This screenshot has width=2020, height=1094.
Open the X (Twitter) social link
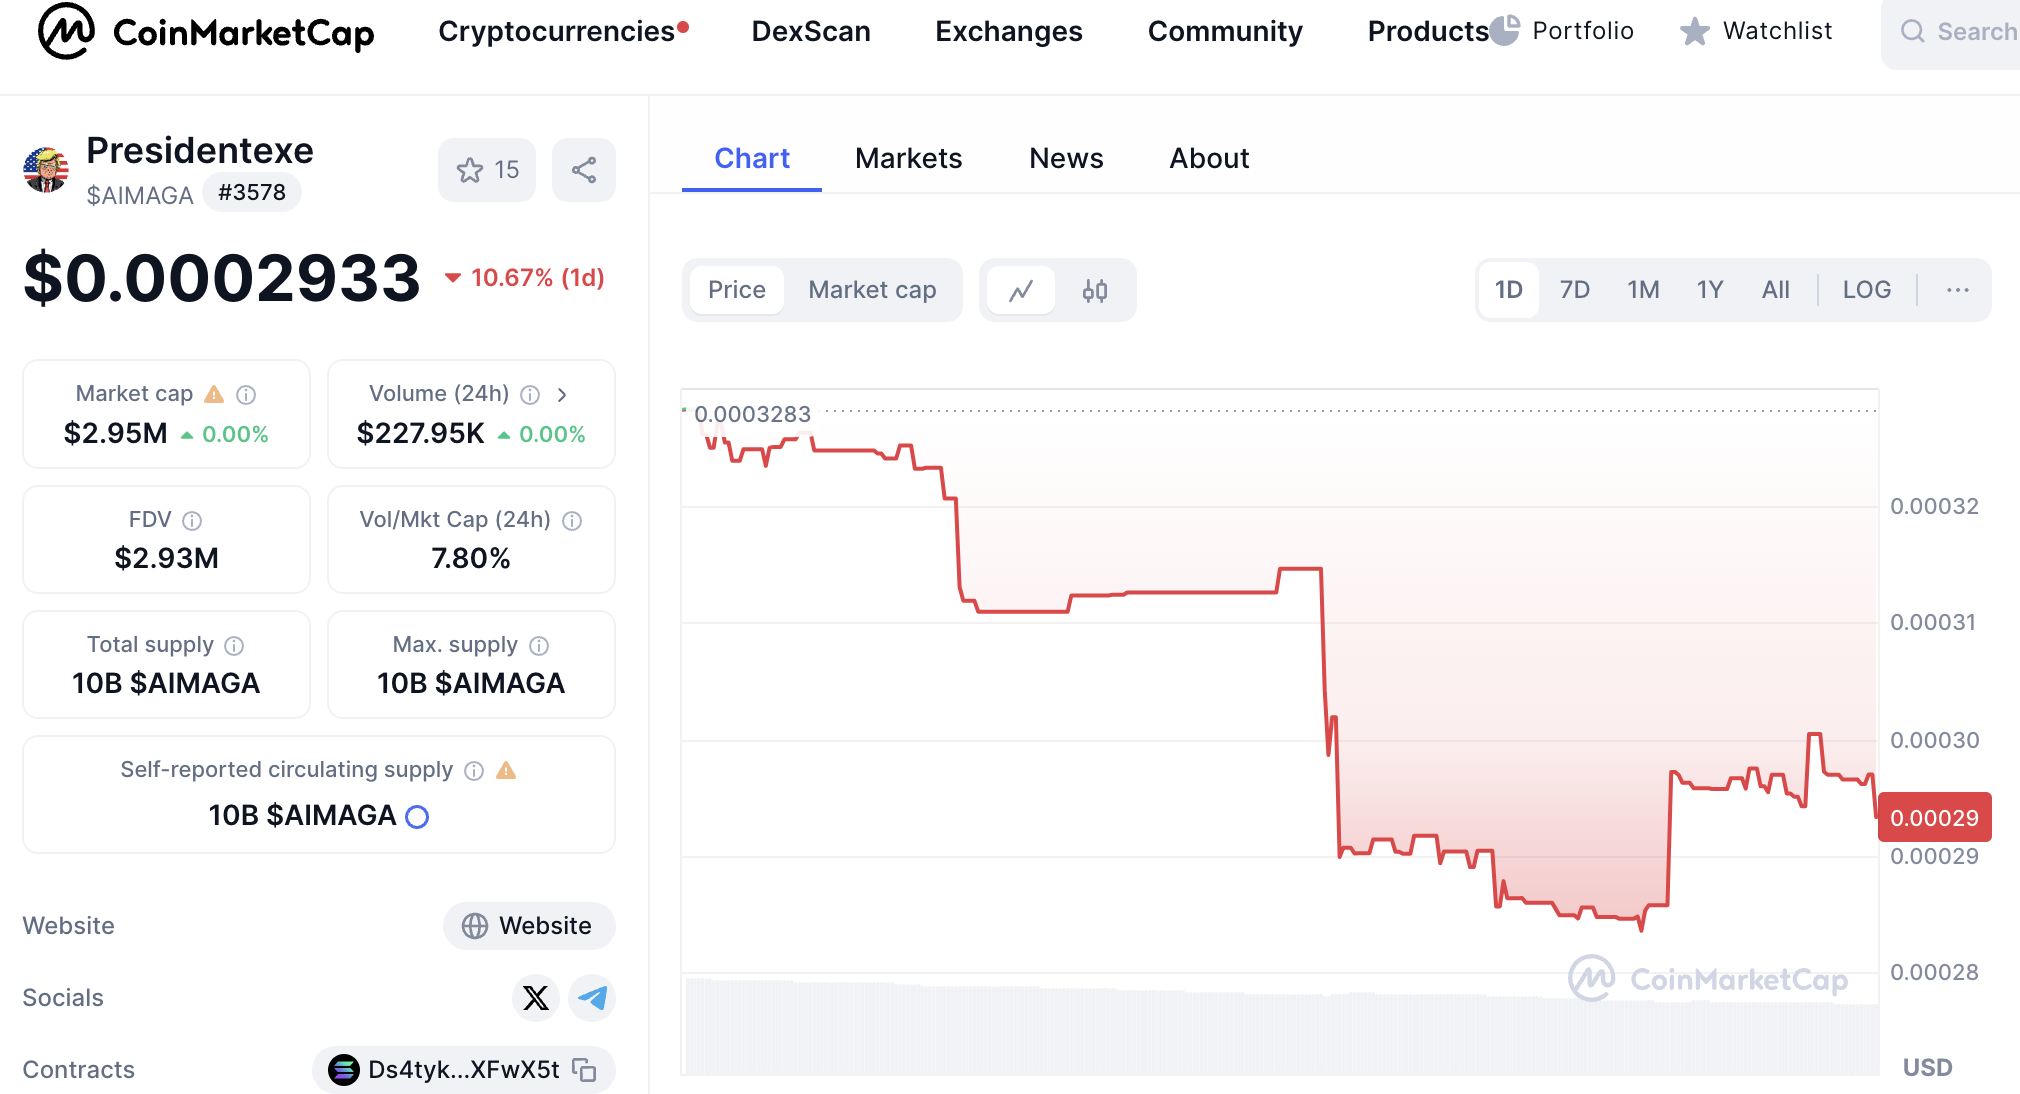pos(536,998)
